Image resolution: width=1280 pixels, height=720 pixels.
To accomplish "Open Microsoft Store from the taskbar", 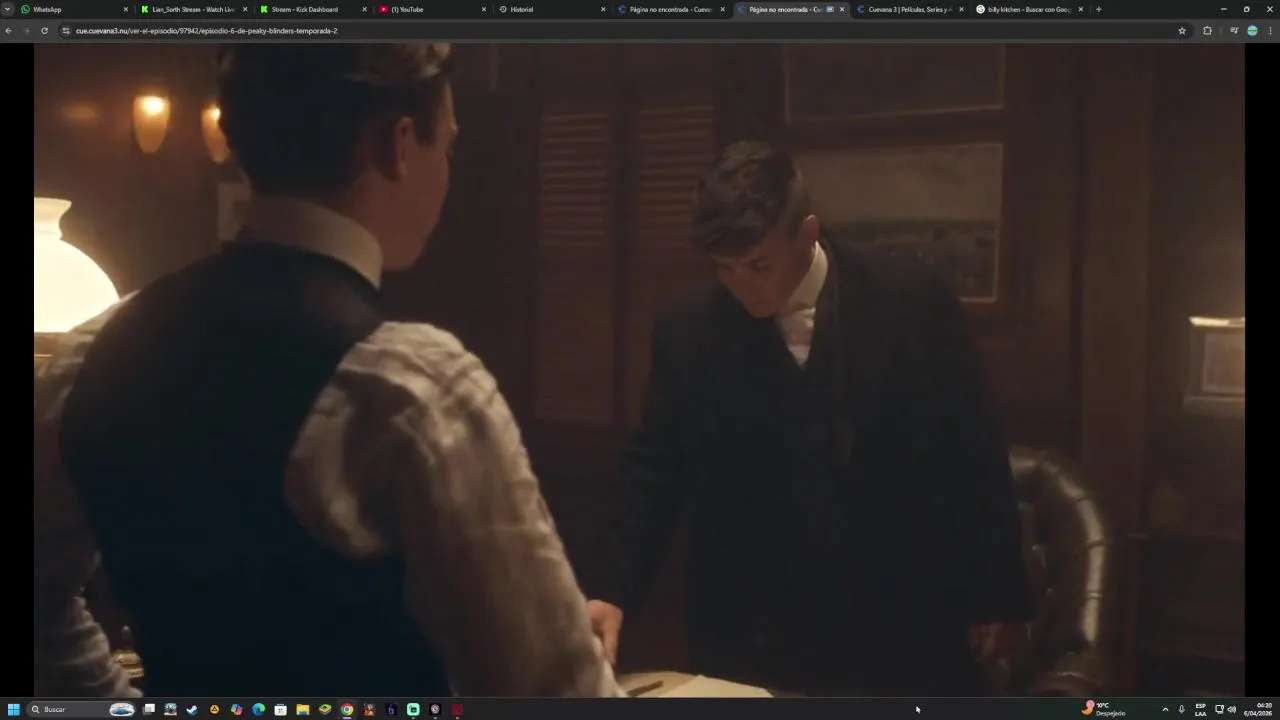I will click(280, 709).
